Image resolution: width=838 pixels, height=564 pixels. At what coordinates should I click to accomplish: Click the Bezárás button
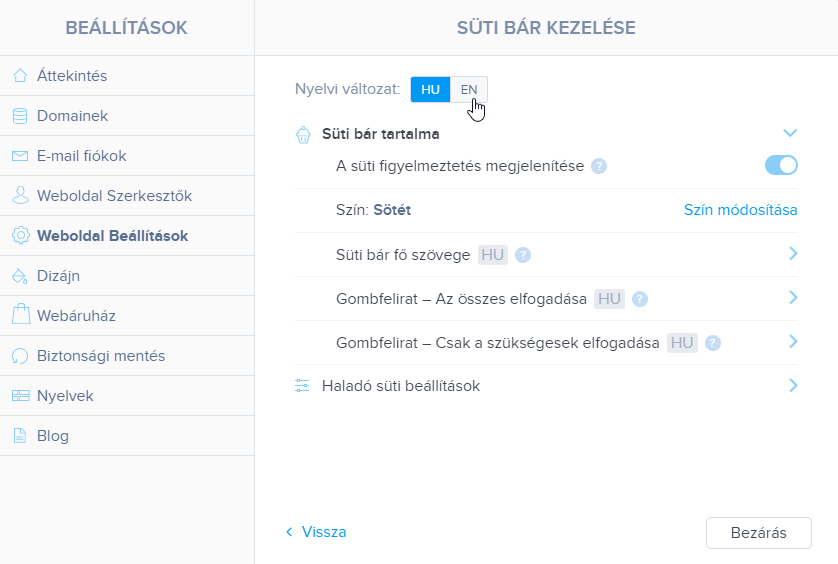click(758, 532)
